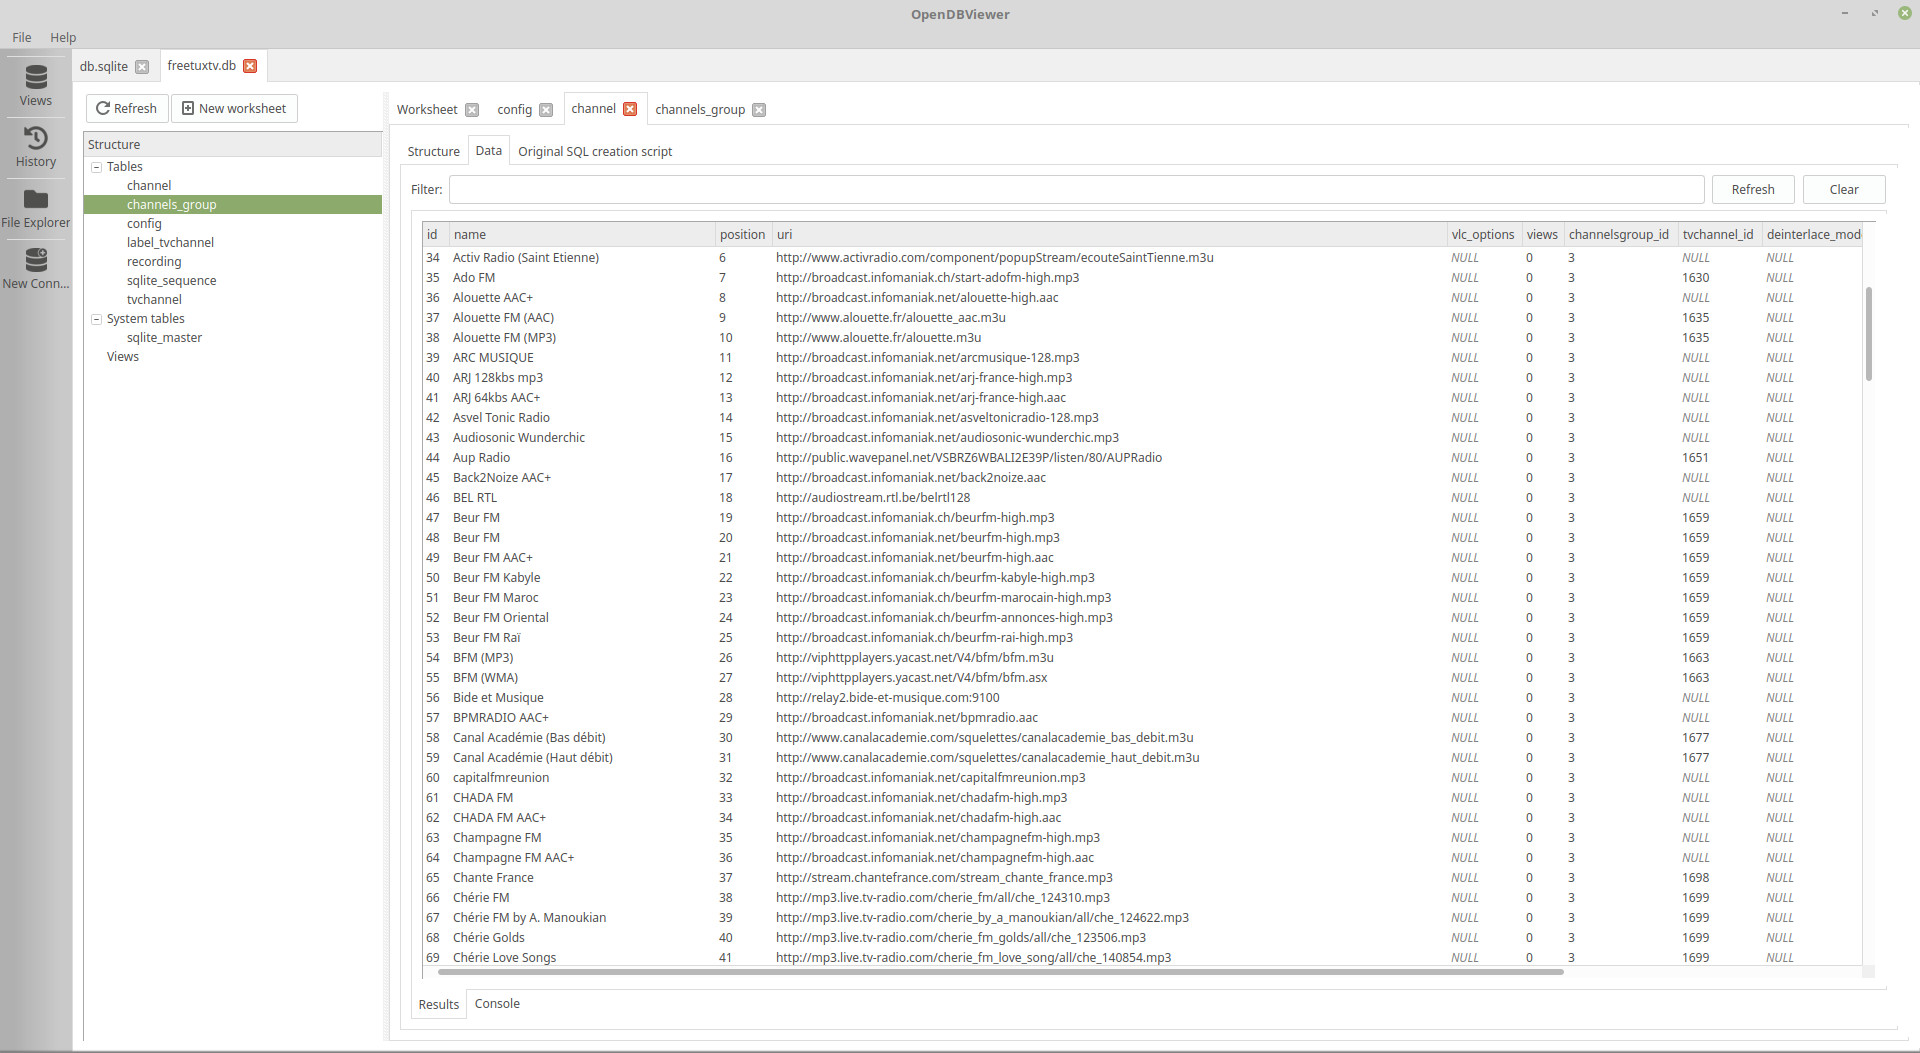Clear the filter with Clear button
This screenshot has height=1053, width=1920.
pyautogui.click(x=1844, y=190)
